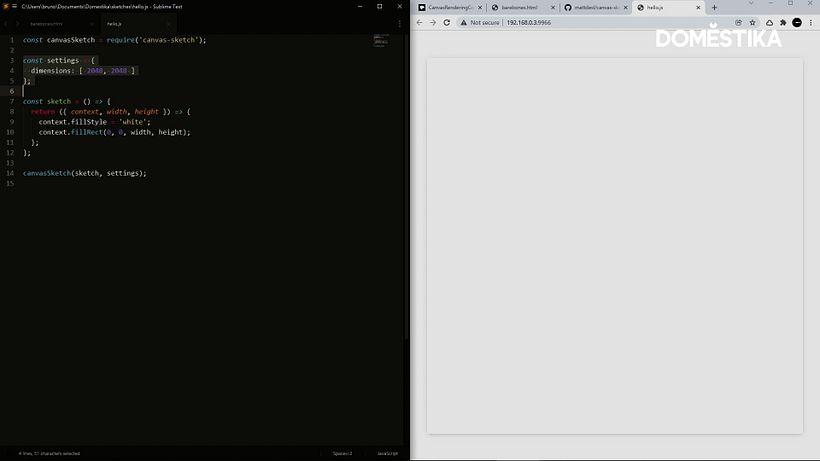Click the first 2048 dimension value
This screenshot has height=461, width=820.
[95, 71]
